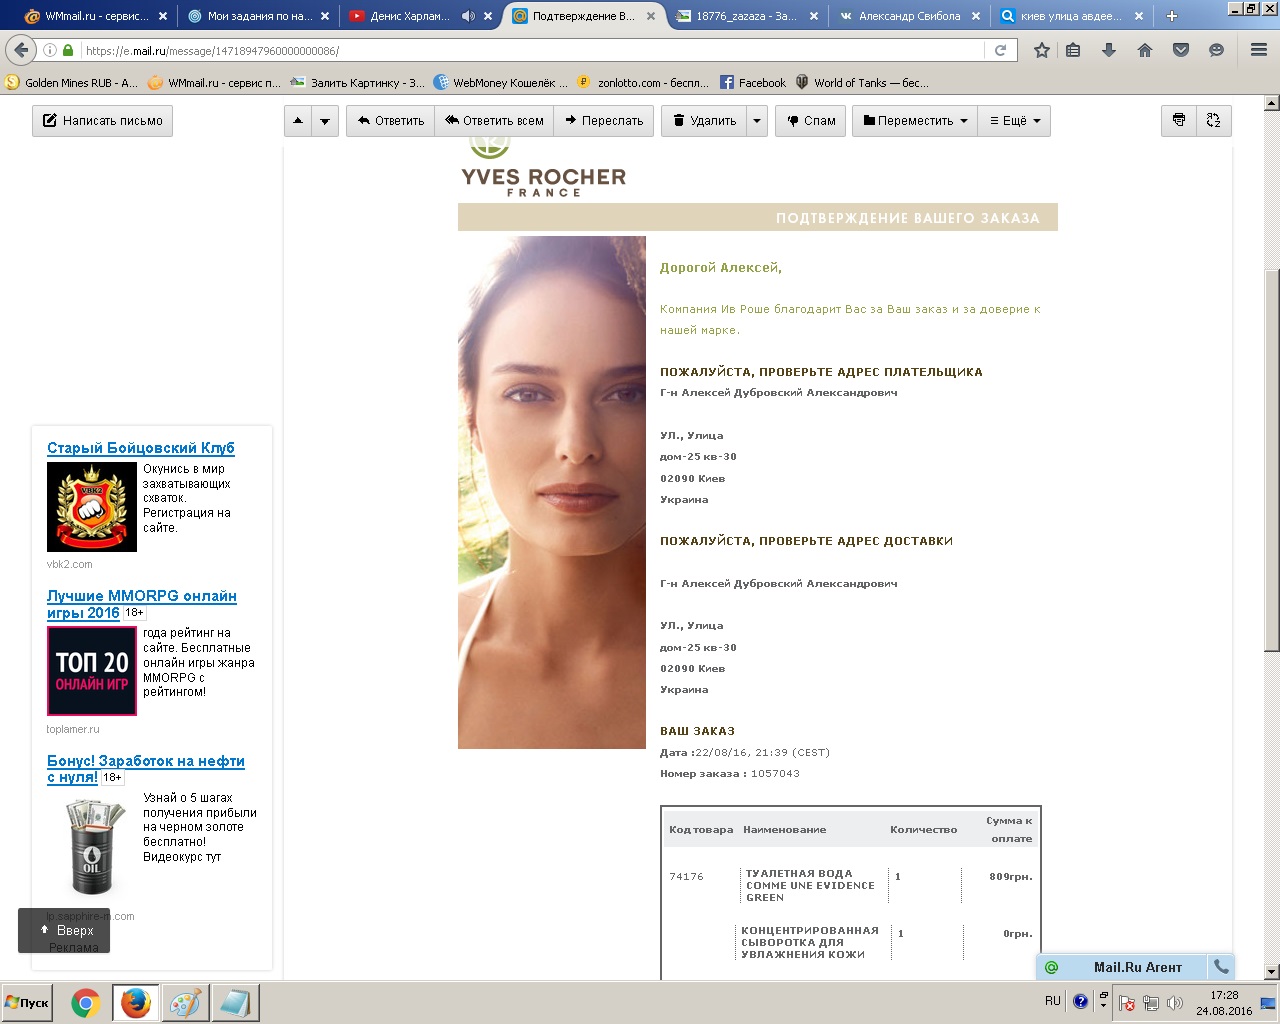The image size is (1280, 1024).
Task: Open the downloads arrow icon
Action: click(x=1109, y=50)
